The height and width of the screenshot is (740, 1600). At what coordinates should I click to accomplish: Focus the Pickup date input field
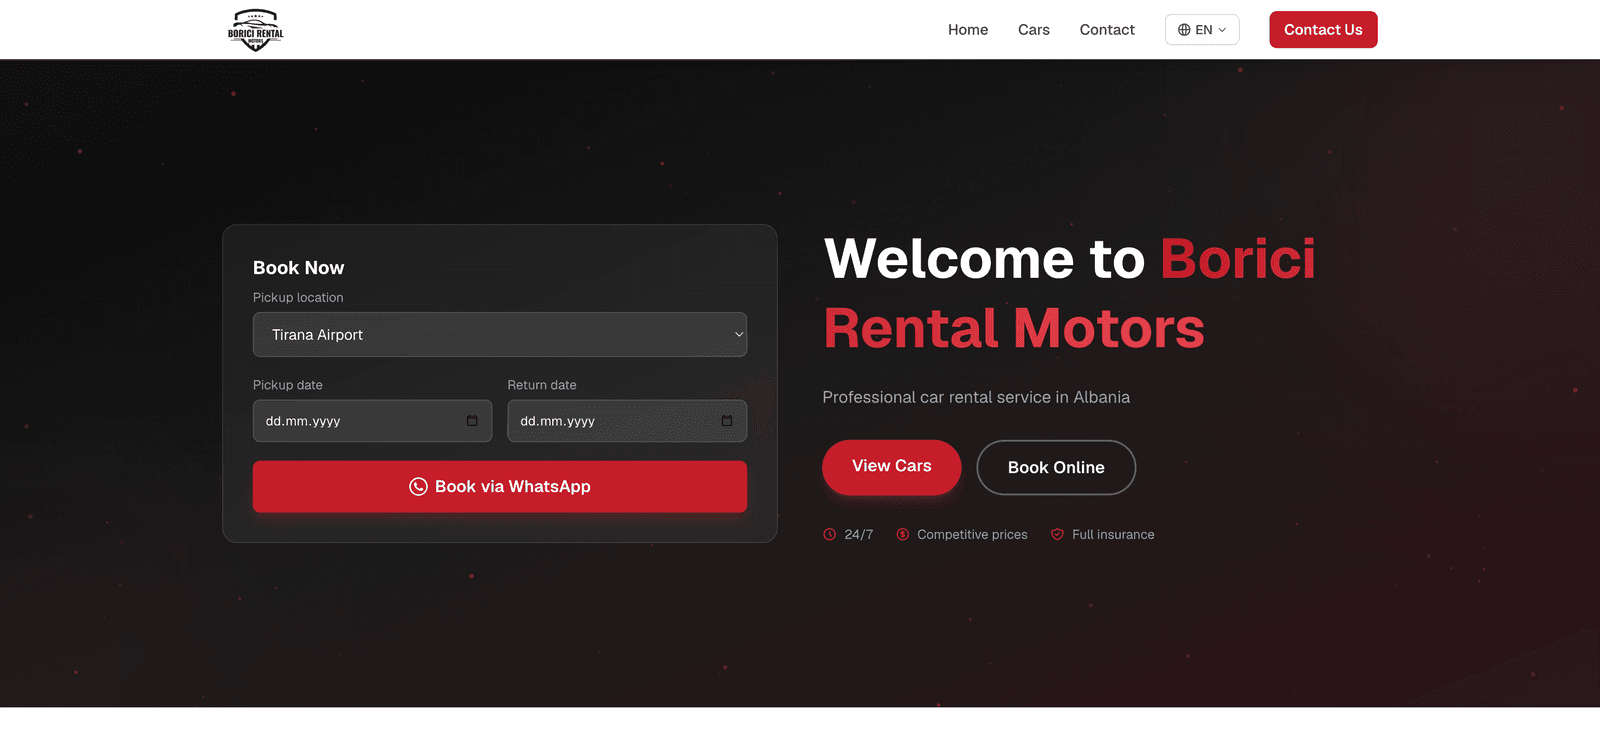(372, 421)
